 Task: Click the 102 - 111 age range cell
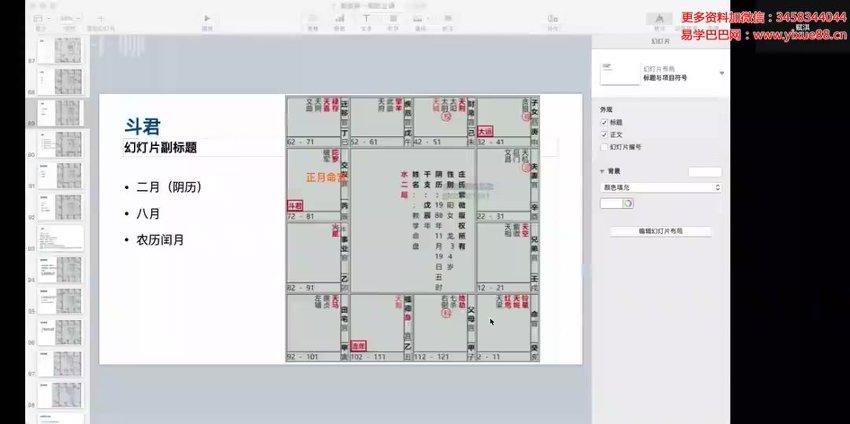[x=366, y=357]
